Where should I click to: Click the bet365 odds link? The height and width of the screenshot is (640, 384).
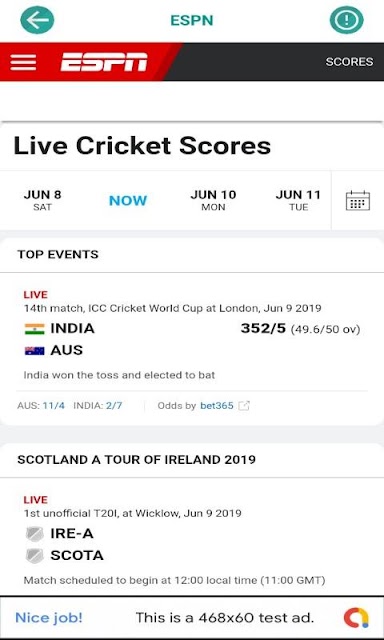217,406
